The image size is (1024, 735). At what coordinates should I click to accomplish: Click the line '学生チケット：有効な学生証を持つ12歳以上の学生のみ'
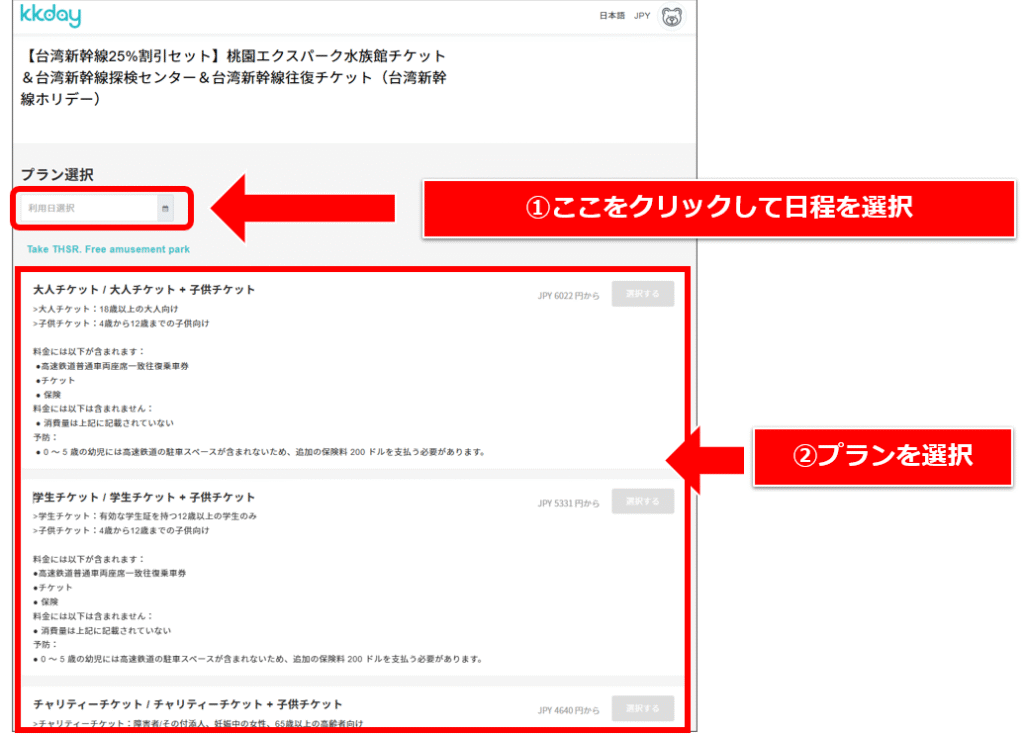click(x=145, y=516)
